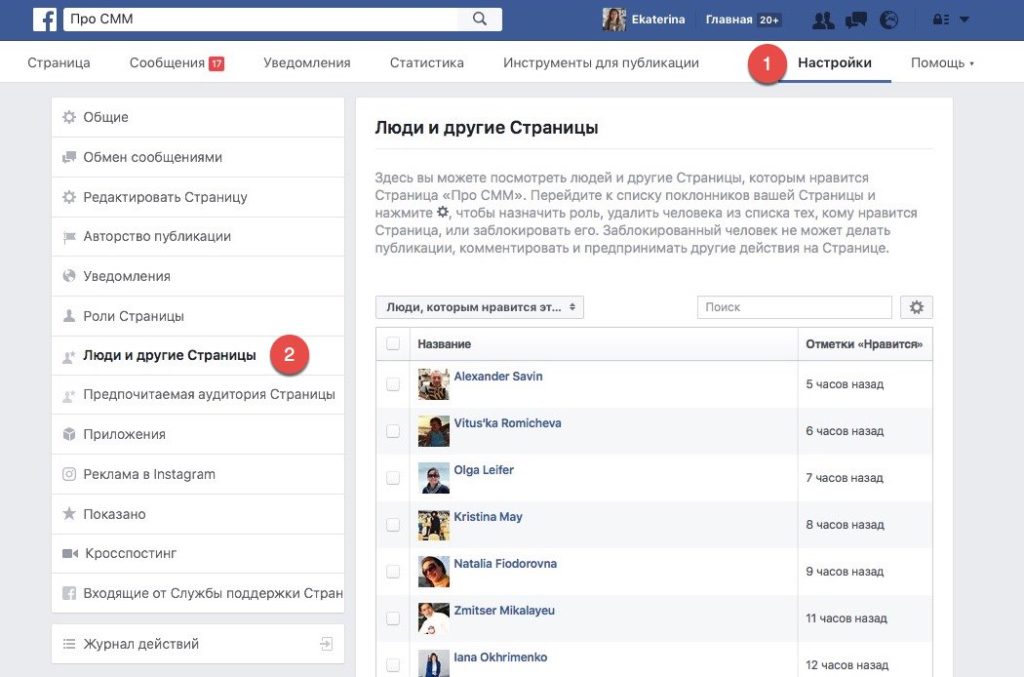Viewport: 1024px width, 677px height.
Task: Switch to the Статистика tab
Action: click(426, 62)
